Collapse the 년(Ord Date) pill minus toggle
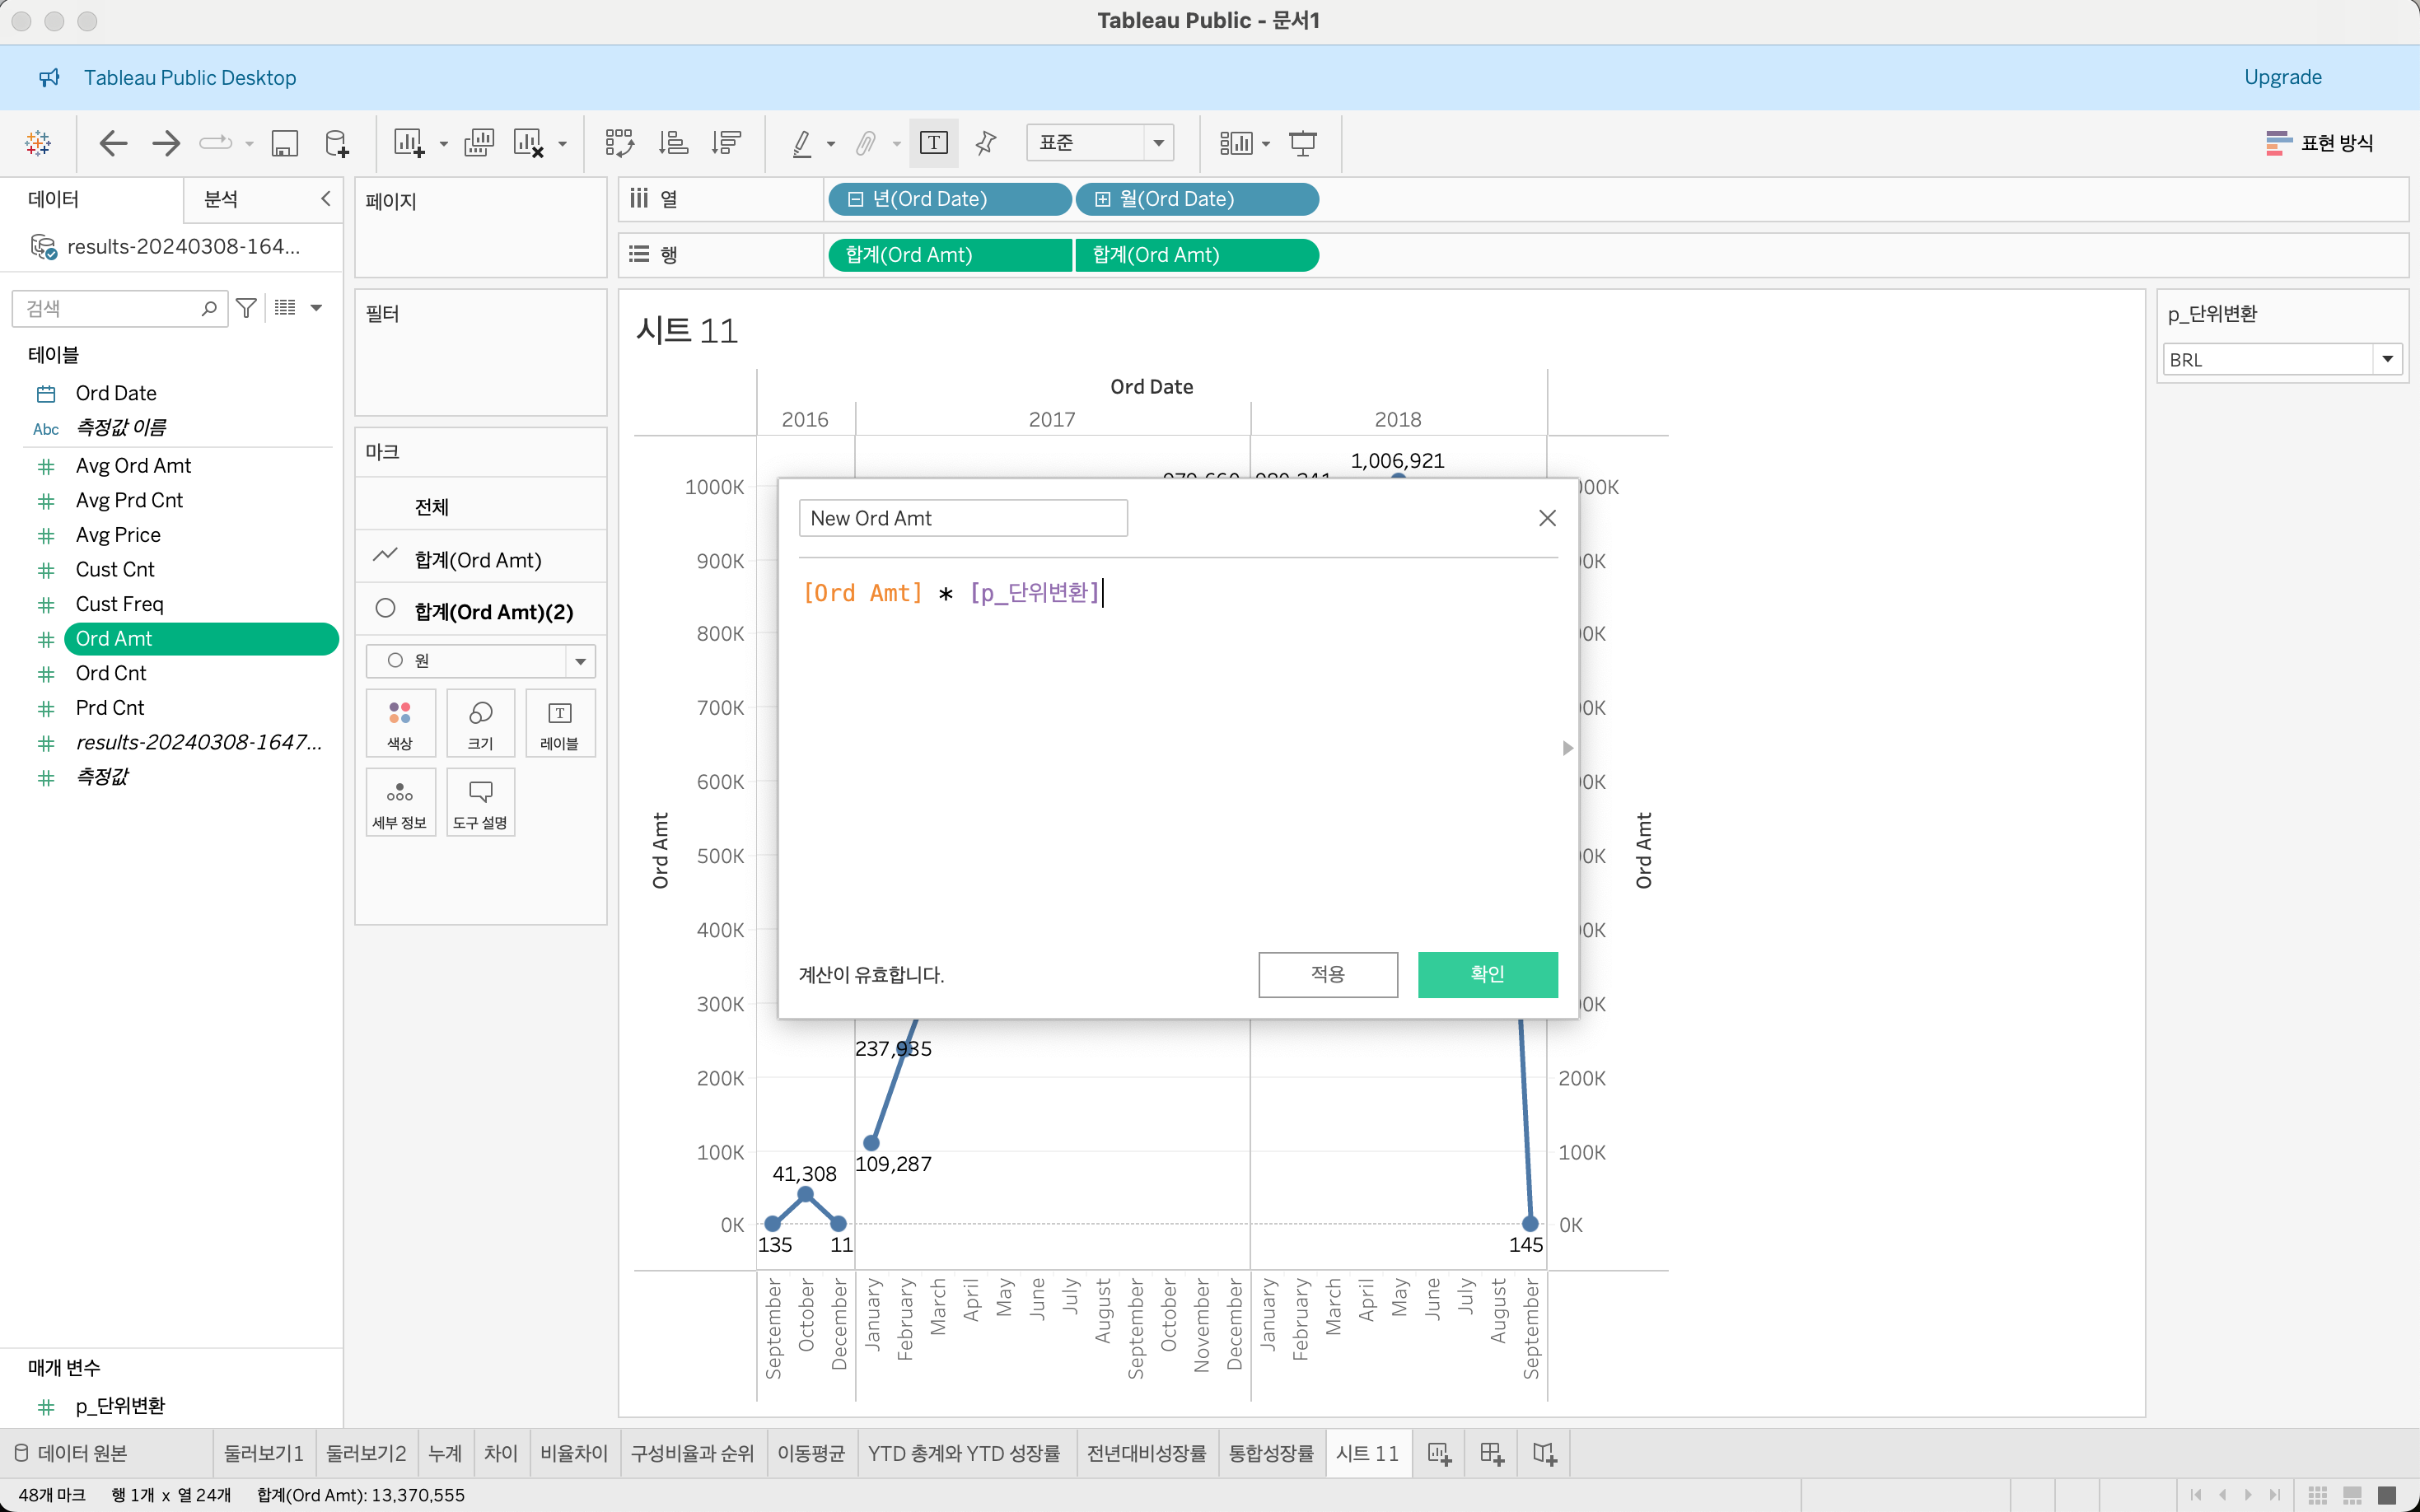Screen dimensions: 2420x1512 pyautogui.click(x=855, y=199)
